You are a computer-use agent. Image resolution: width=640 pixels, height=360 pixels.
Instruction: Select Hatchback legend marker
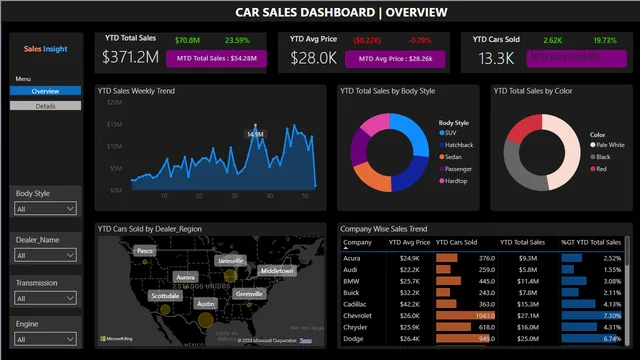click(442, 145)
